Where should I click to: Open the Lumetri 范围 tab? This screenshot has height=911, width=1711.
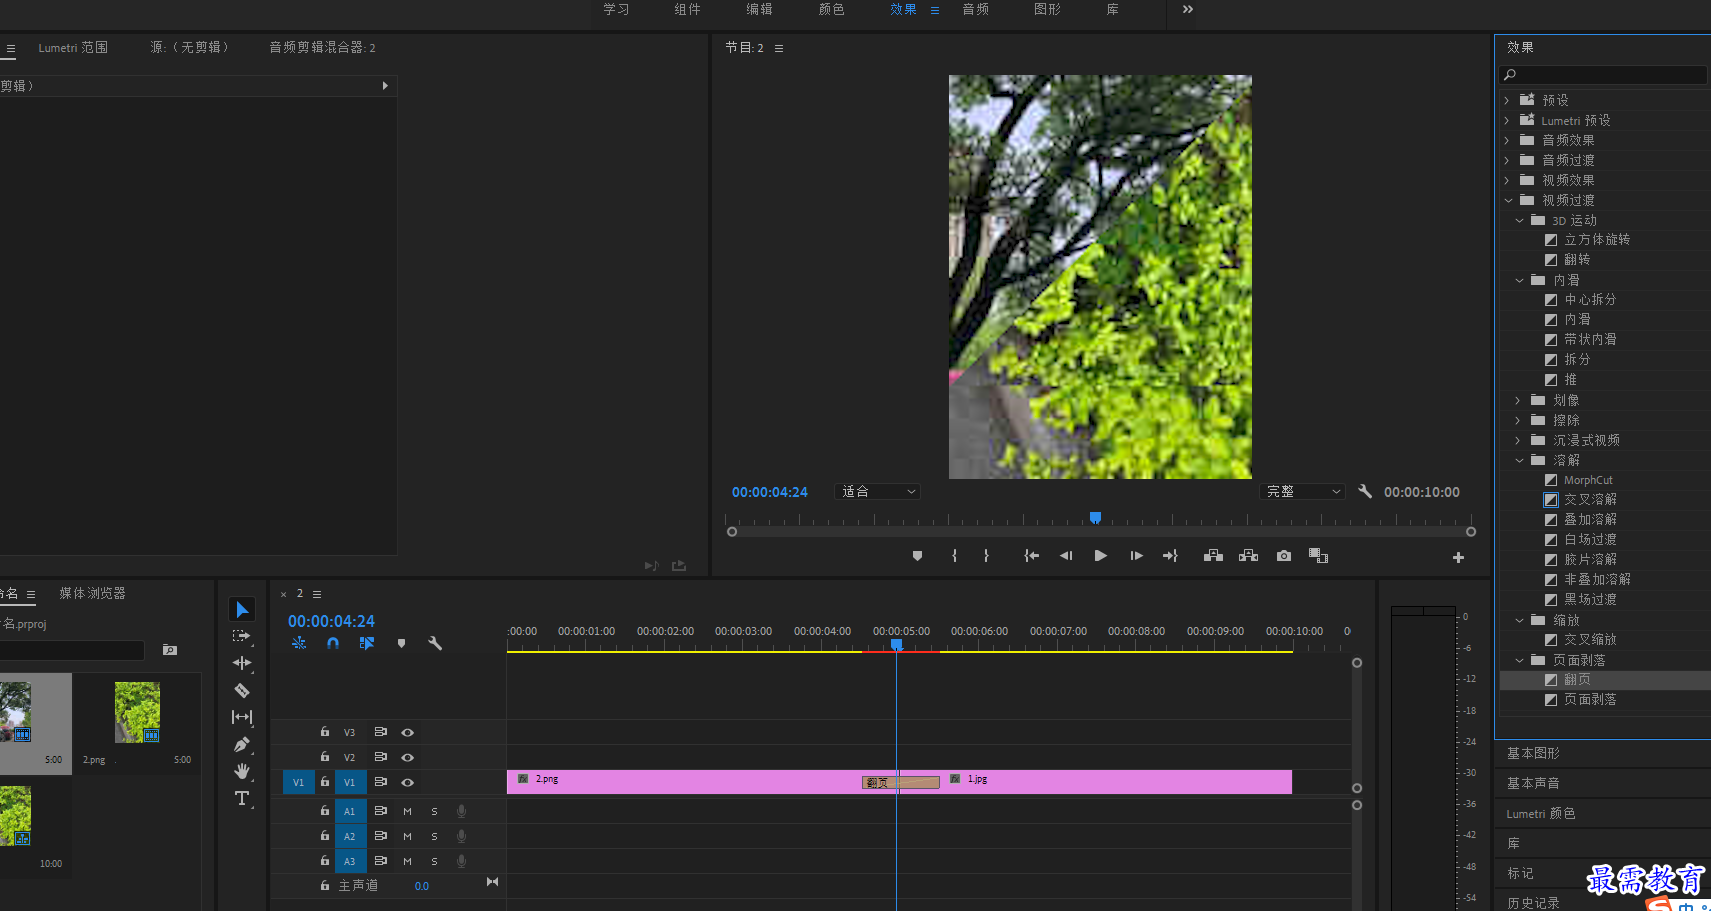point(73,47)
